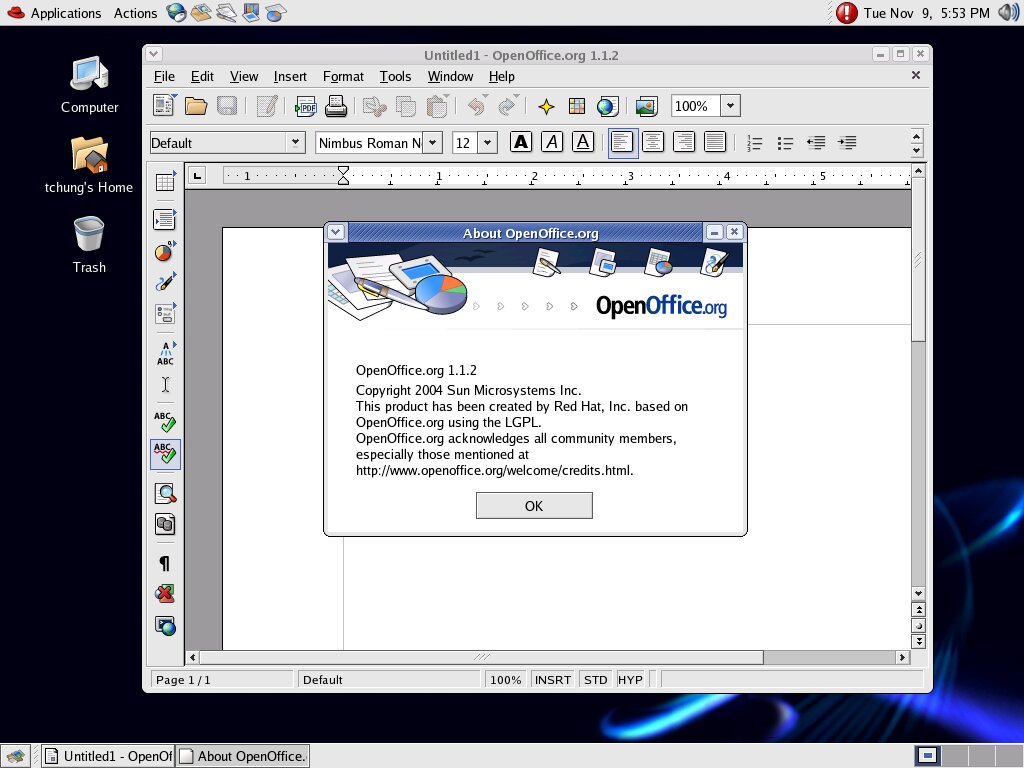1024x768 pixels.
Task: Undo the last action with the Undo arrow
Action: (477, 106)
